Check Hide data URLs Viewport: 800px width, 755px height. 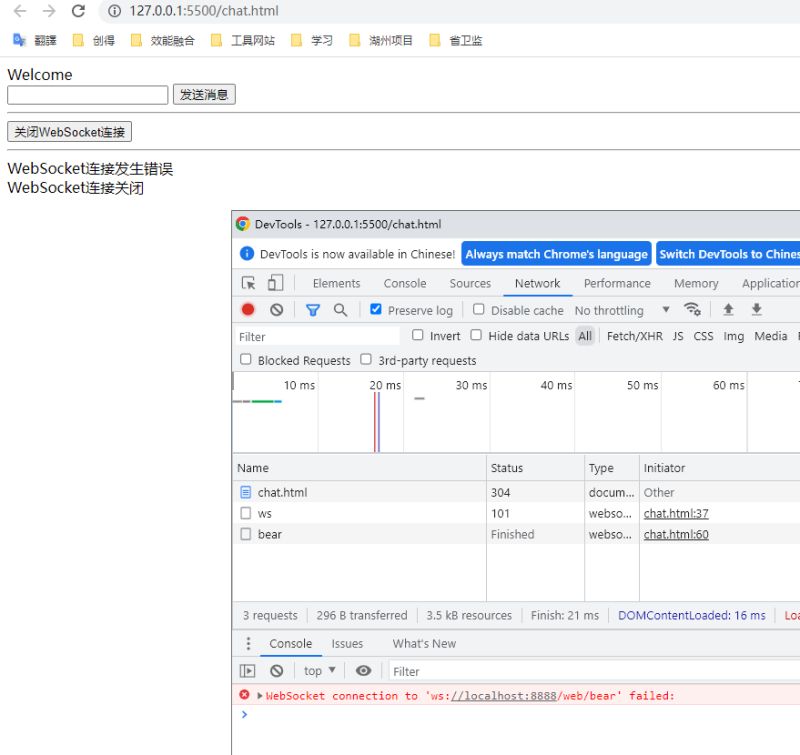pyautogui.click(x=476, y=335)
